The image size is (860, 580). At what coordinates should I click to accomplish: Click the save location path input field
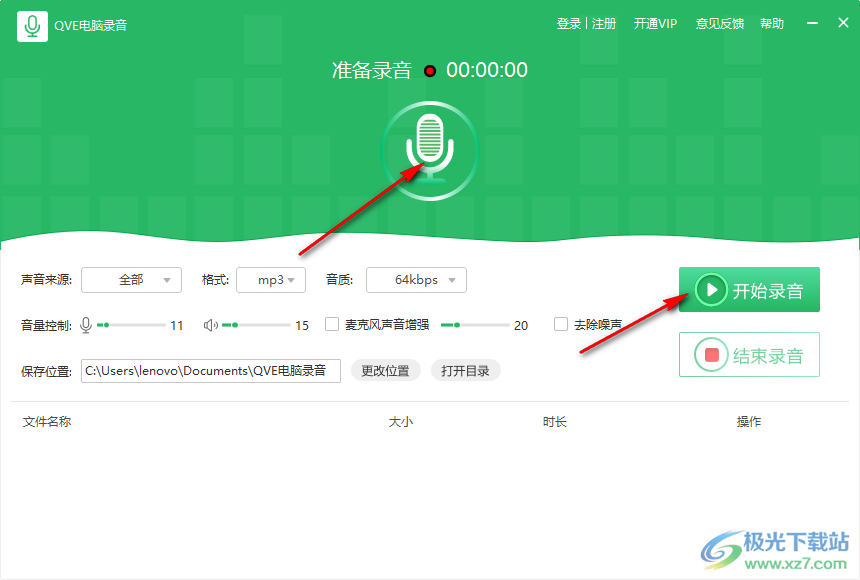click(210, 370)
